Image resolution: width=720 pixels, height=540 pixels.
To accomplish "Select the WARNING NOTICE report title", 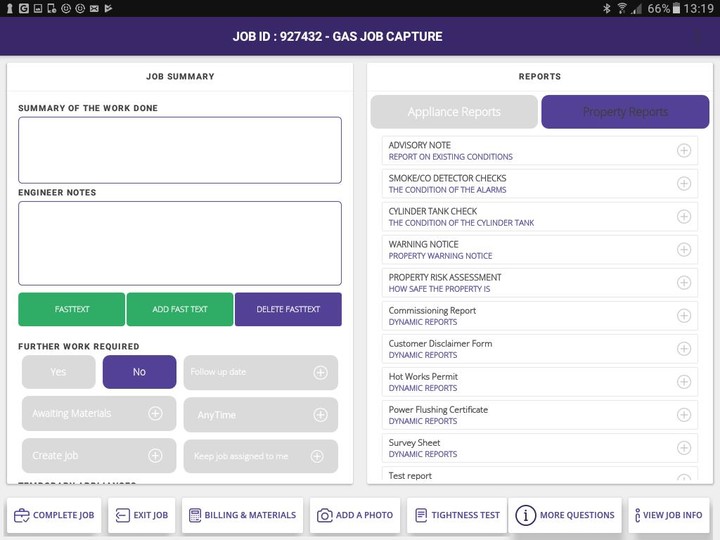I will [x=423, y=244].
